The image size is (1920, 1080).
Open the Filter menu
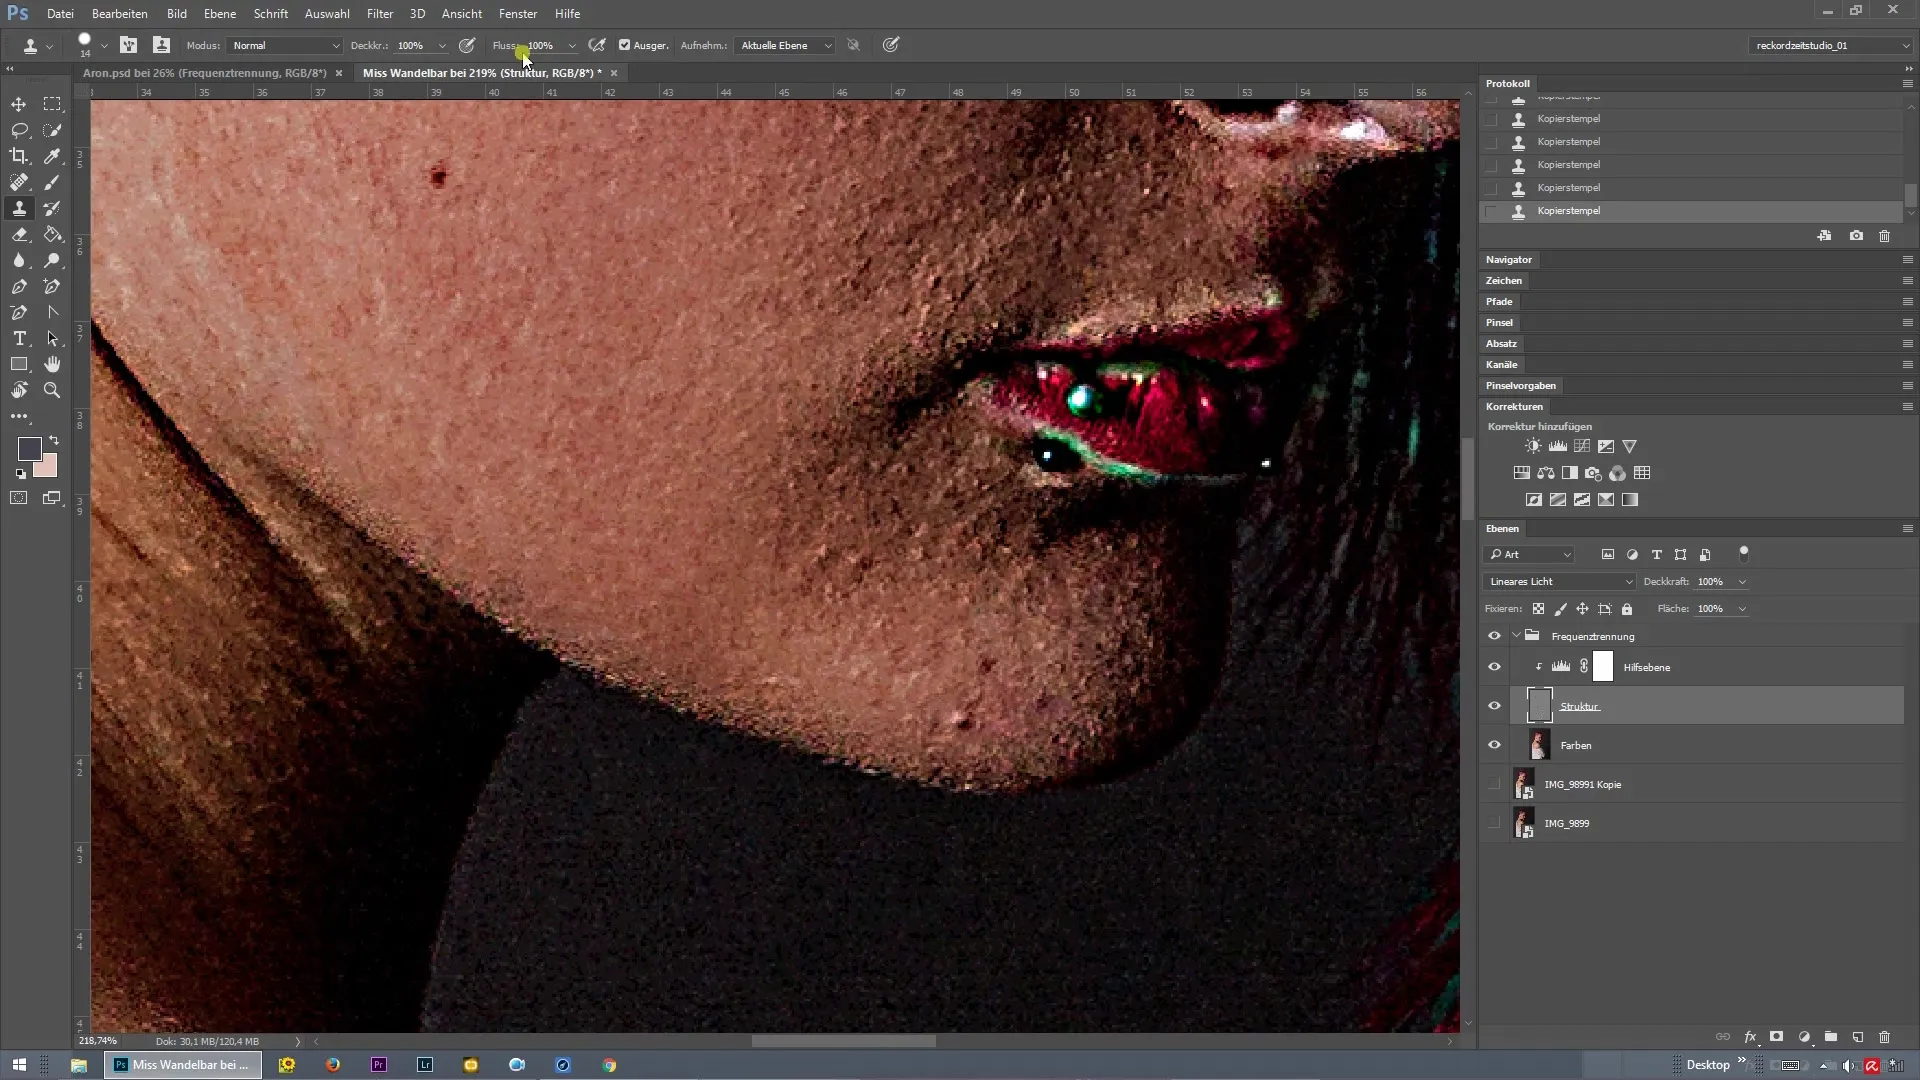click(380, 14)
